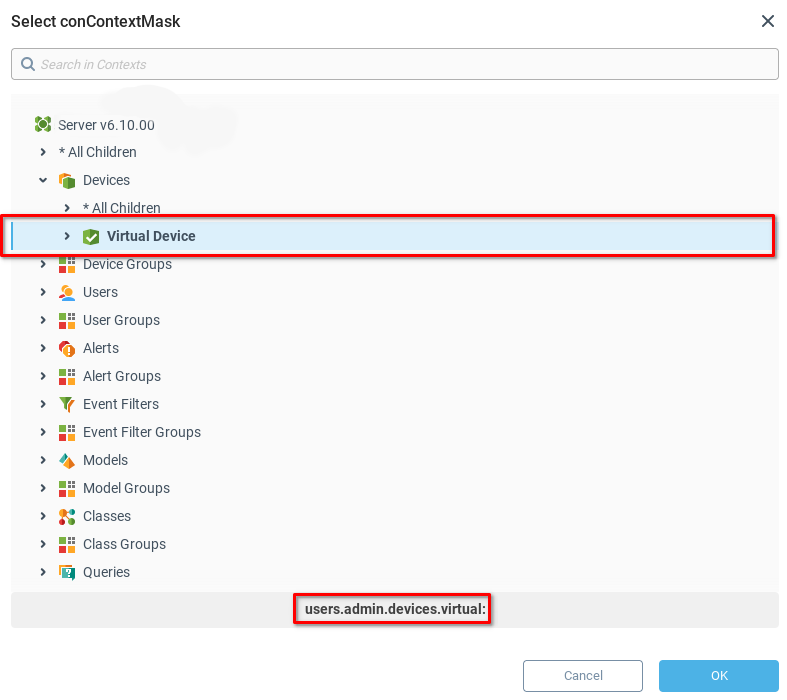Select the Event Filter Groups item

pos(141,432)
